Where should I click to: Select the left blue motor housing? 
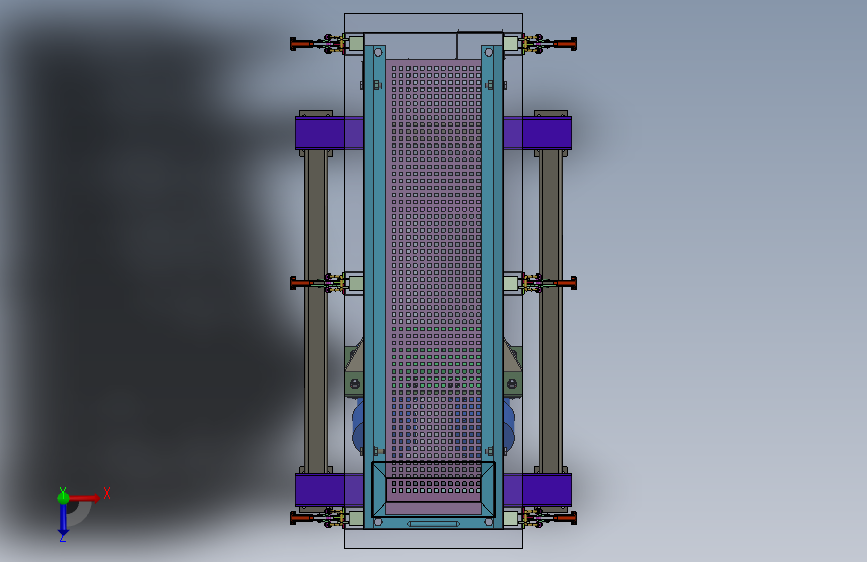click(x=358, y=424)
